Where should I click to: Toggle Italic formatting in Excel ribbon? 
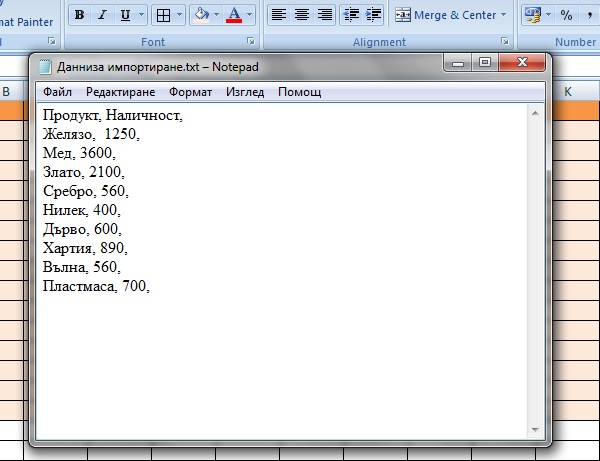102,15
